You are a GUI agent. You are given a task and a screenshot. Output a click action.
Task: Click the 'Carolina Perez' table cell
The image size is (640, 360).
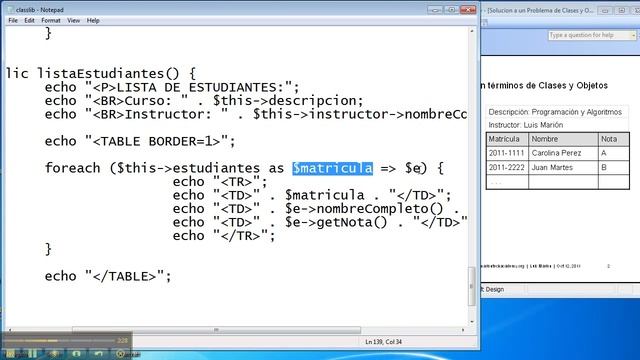click(x=563, y=153)
